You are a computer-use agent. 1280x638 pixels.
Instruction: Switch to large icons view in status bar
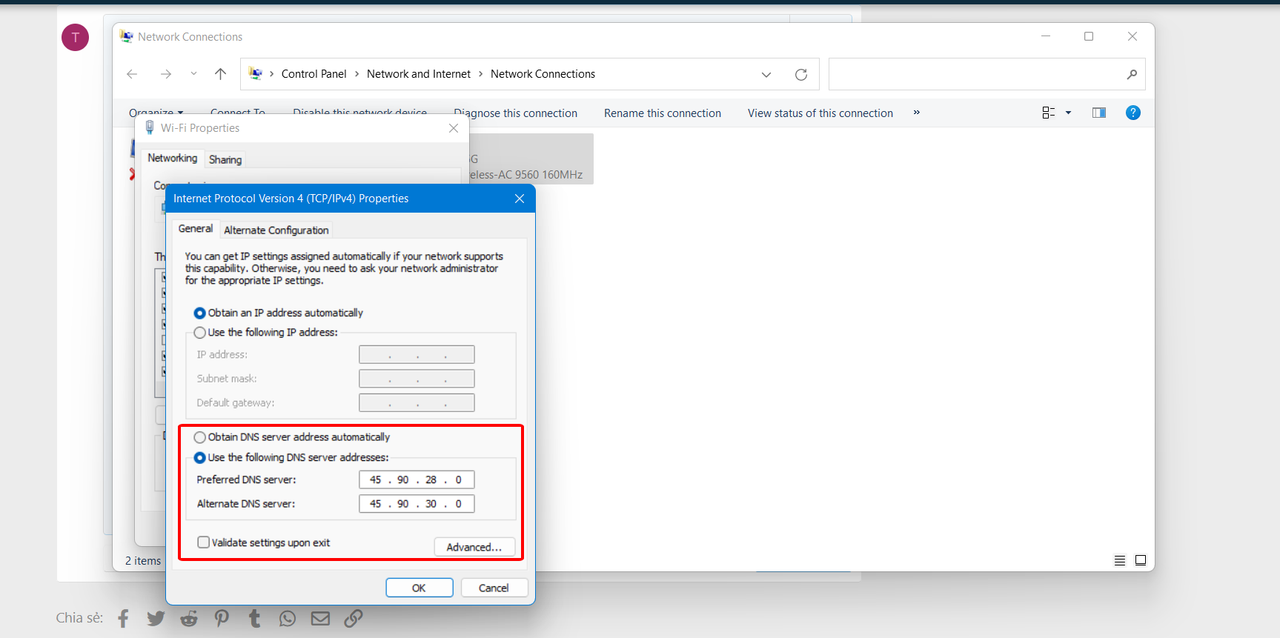[1140, 561]
